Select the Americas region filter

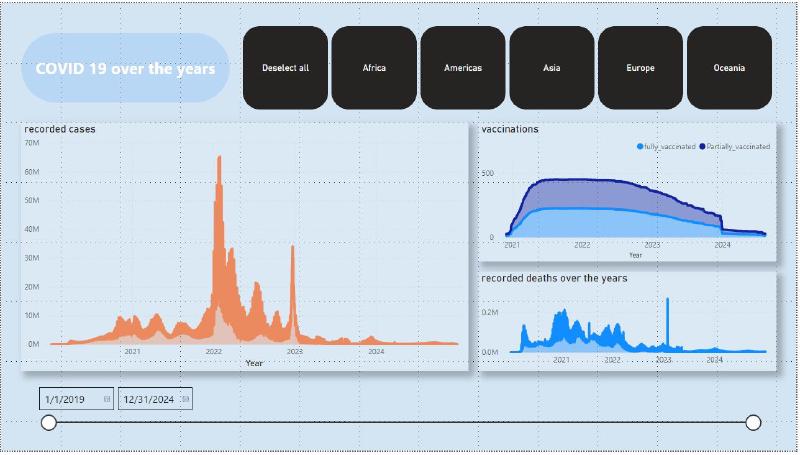[463, 68]
